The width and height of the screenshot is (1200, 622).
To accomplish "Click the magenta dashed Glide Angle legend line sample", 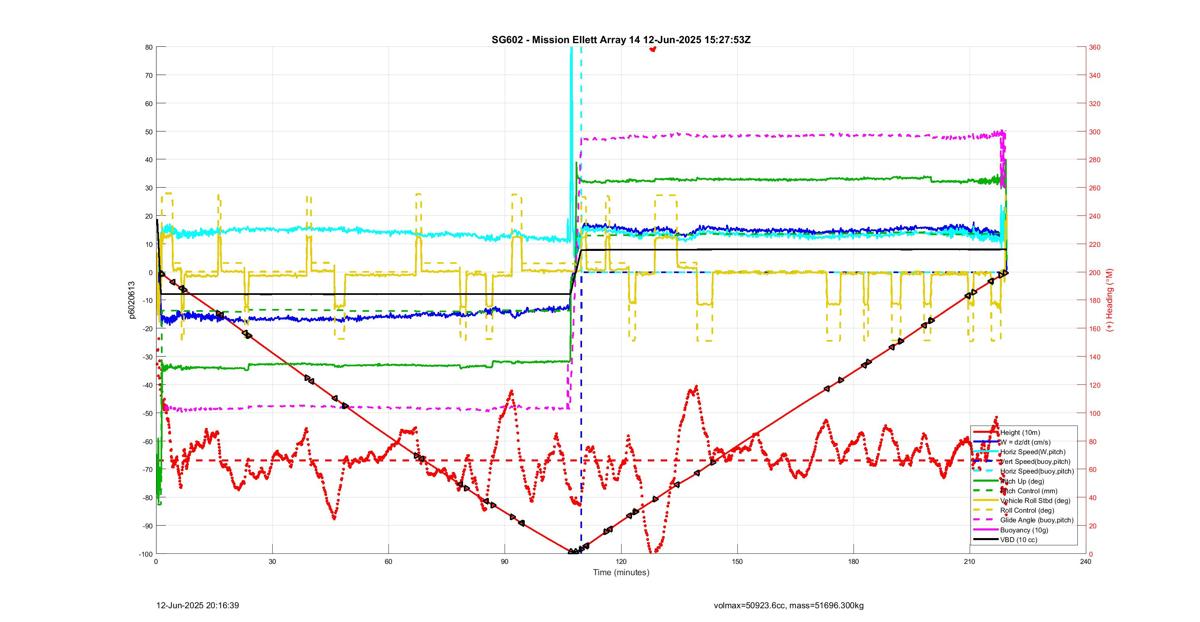I will click(985, 520).
